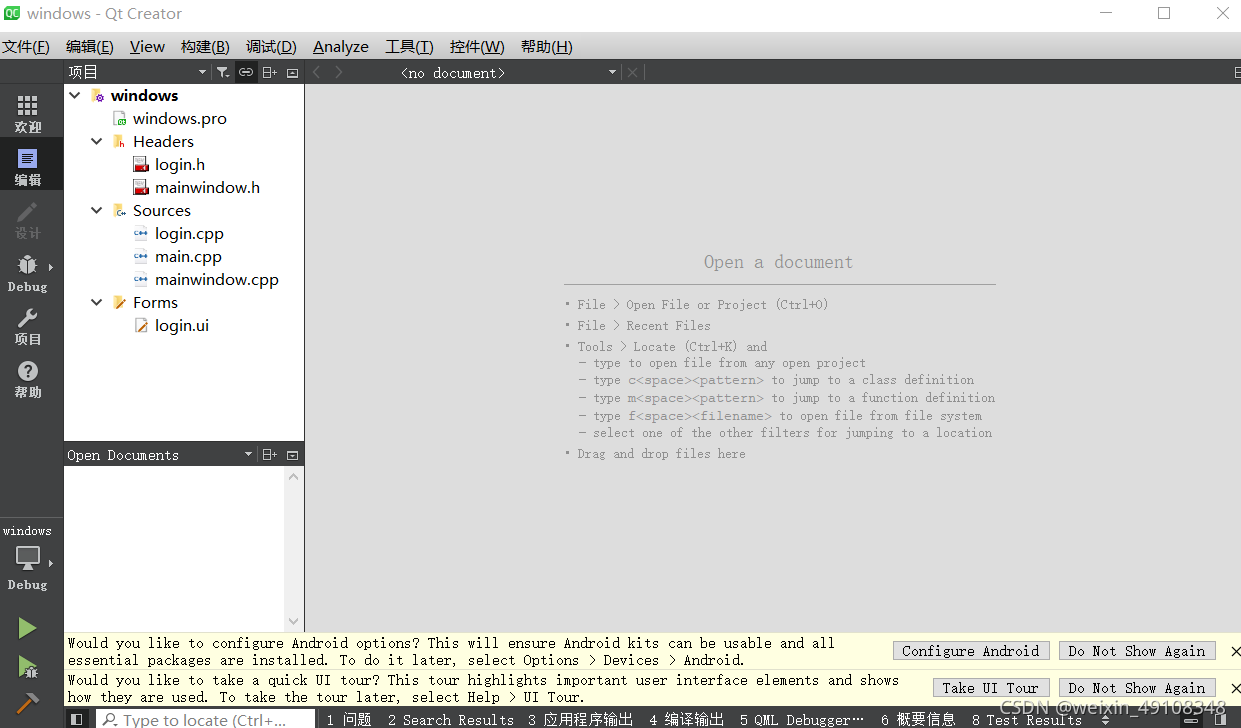Open the 3 应用程序输出 pane
Screen dimensions: 1241x728
coord(580,719)
